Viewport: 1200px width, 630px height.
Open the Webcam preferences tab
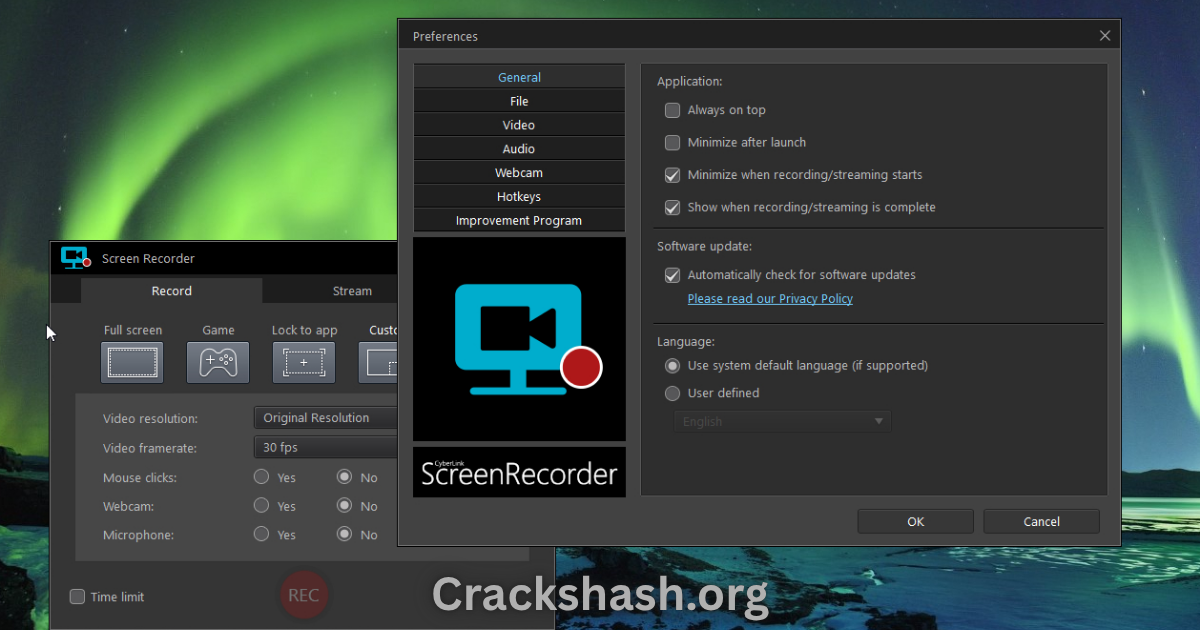coord(519,173)
